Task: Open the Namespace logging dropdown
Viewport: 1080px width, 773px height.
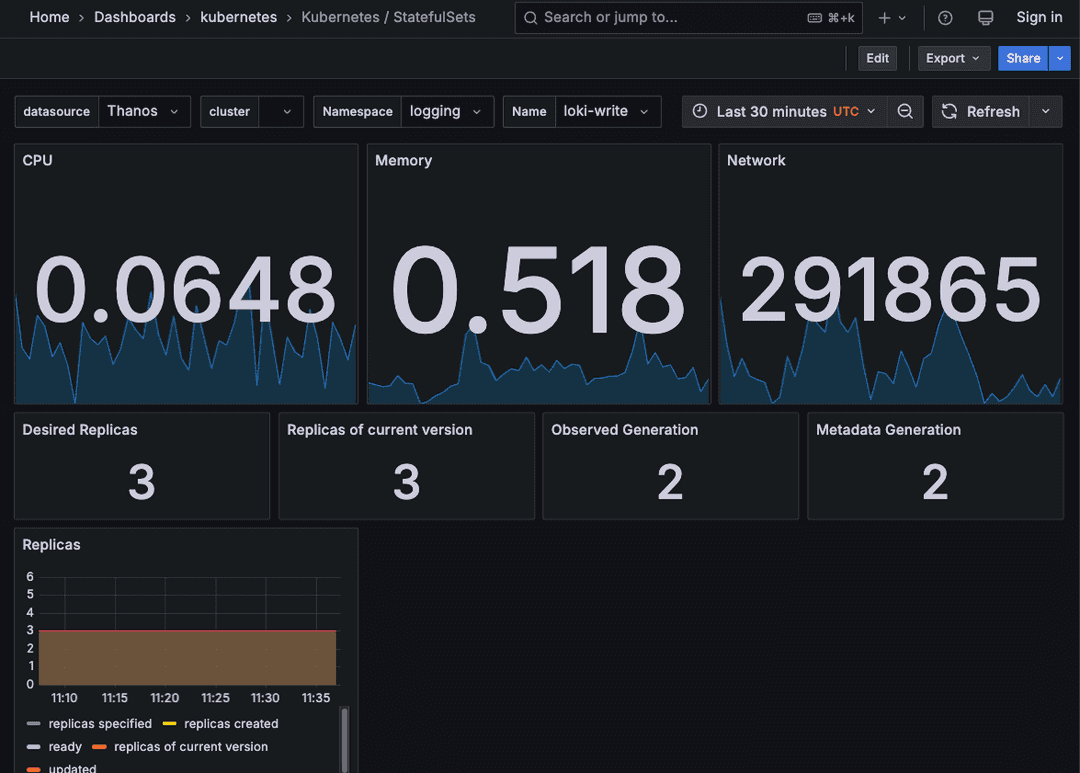Action: (446, 112)
